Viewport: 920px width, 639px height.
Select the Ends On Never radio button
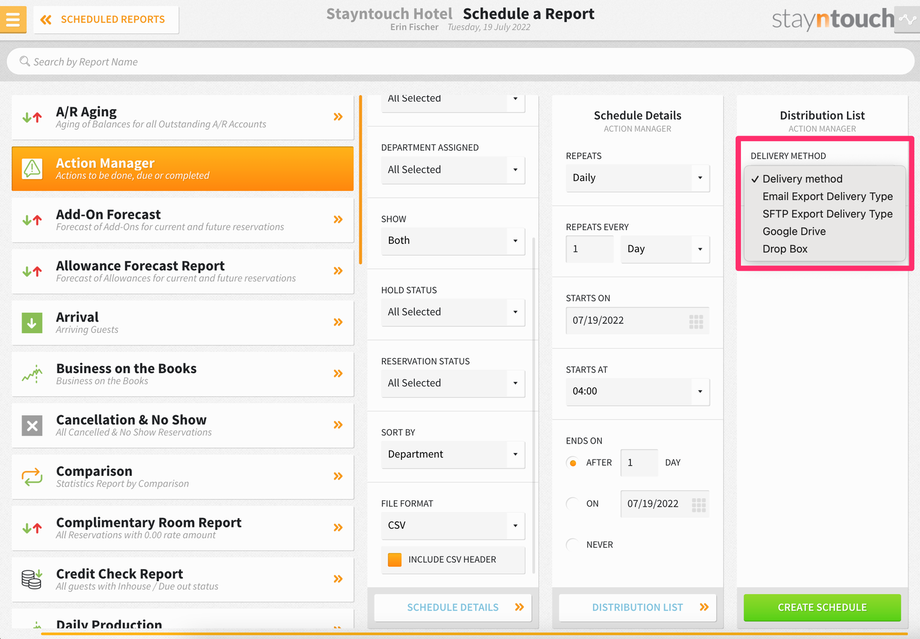coord(573,545)
